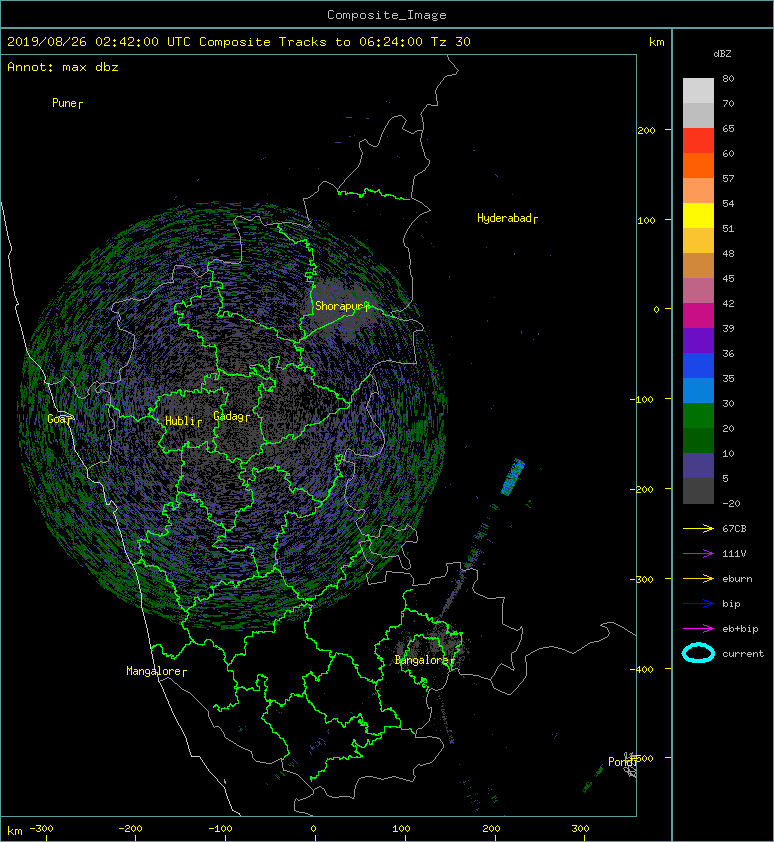Click the dBZ scale heading
Viewport: 774px width, 842px height.
[722, 54]
